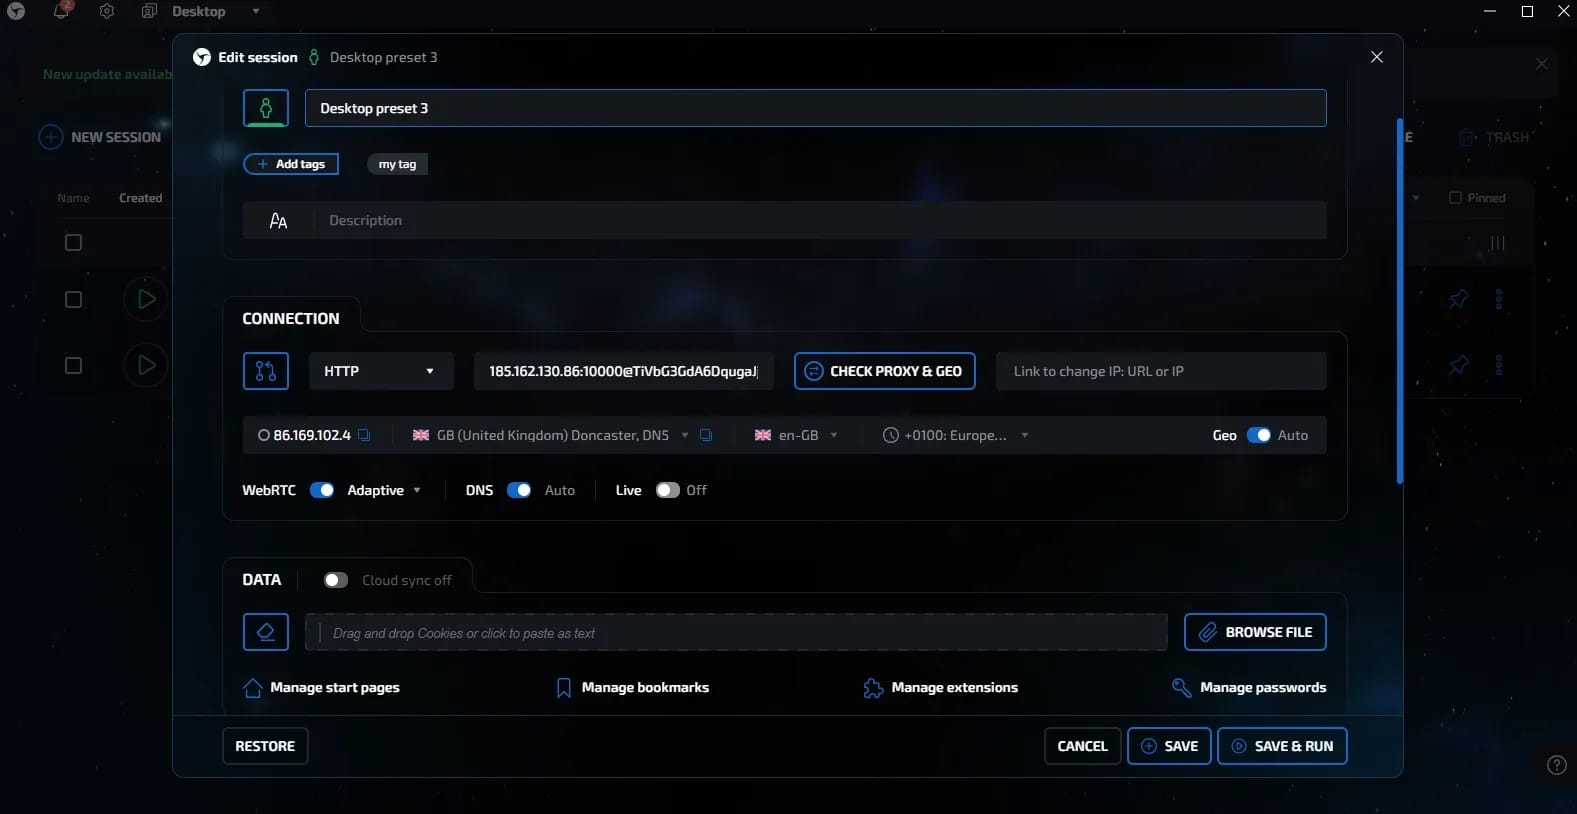This screenshot has height=814, width=1577.
Task: Open Manage bookmarks
Action: coord(632,687)
